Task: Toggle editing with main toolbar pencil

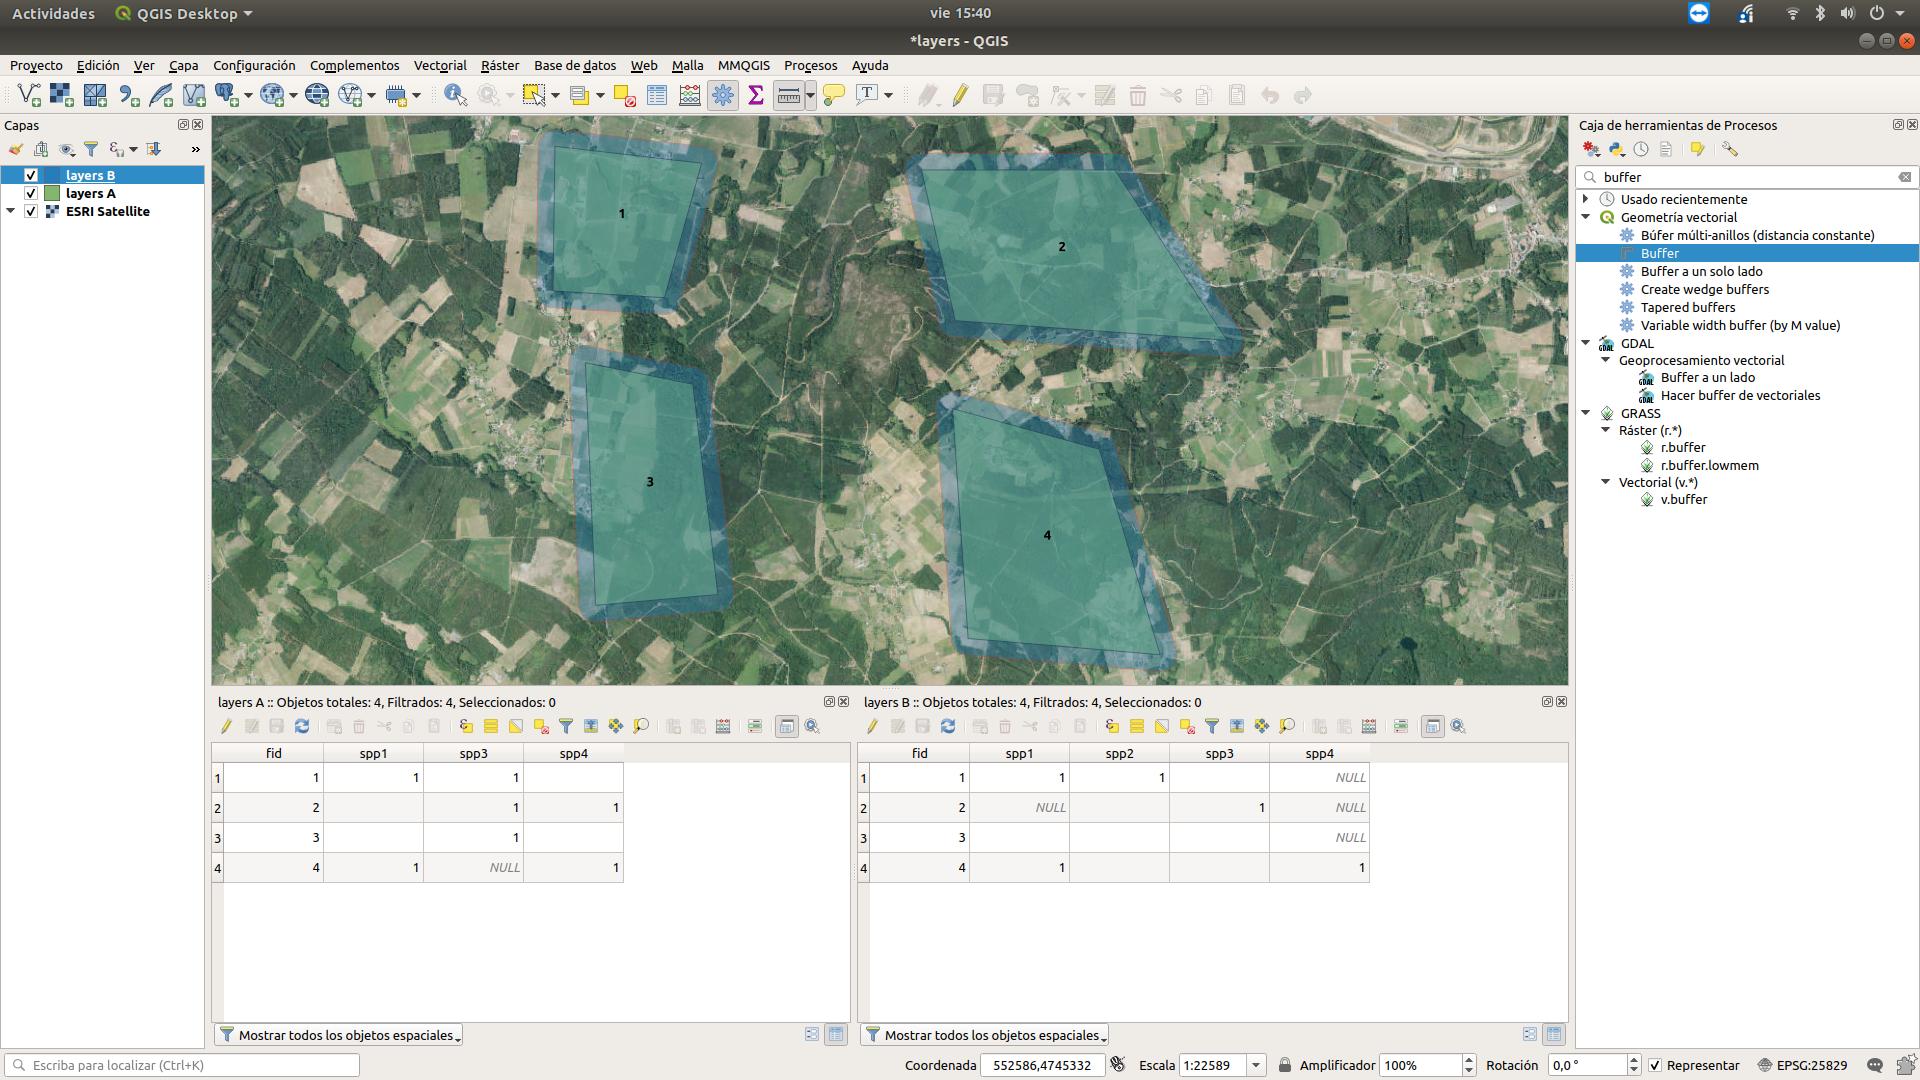Action: click(x=960, y=95)
